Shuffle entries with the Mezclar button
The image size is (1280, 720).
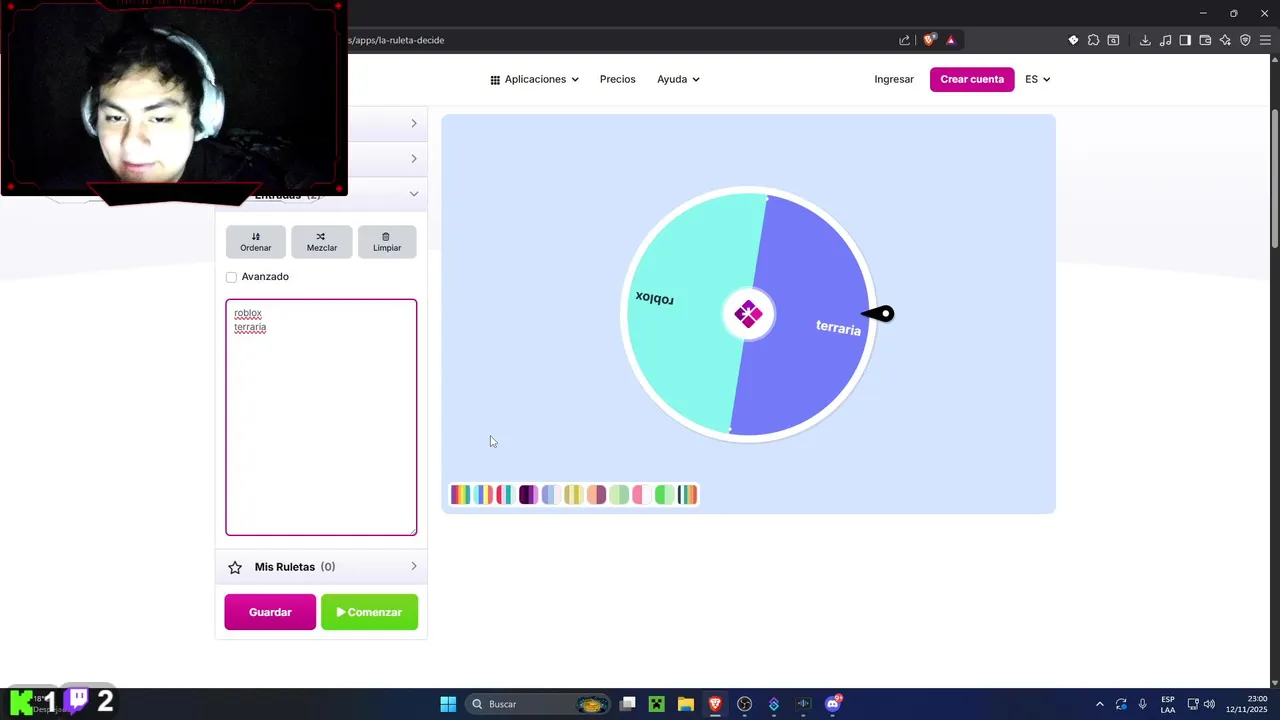tap(321, 241)
